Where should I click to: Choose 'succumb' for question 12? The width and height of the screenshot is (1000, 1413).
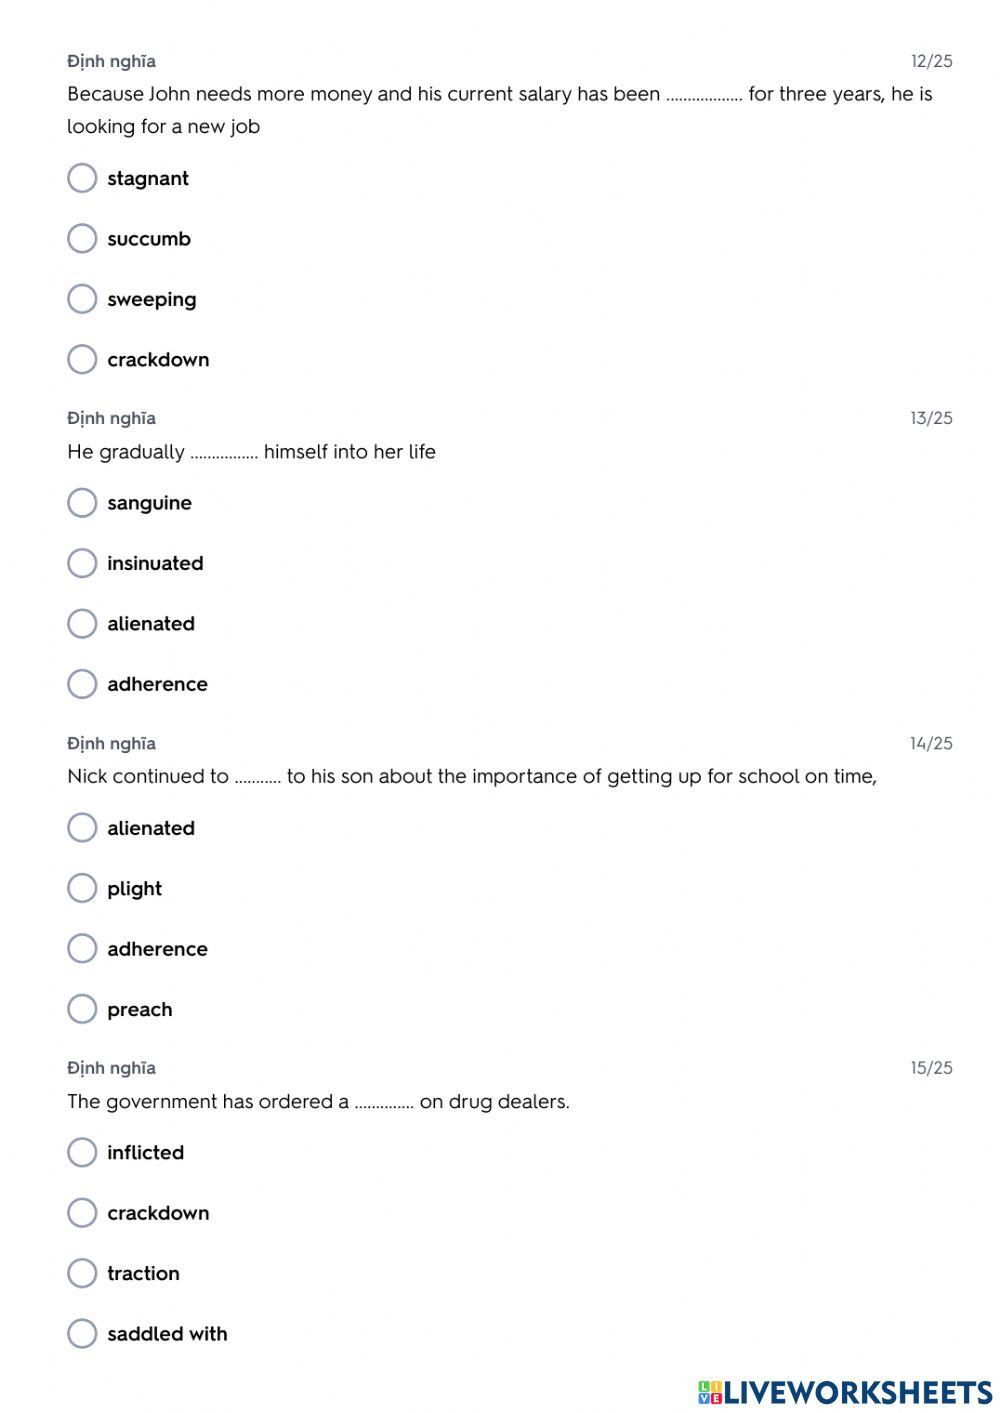(82, 239)
